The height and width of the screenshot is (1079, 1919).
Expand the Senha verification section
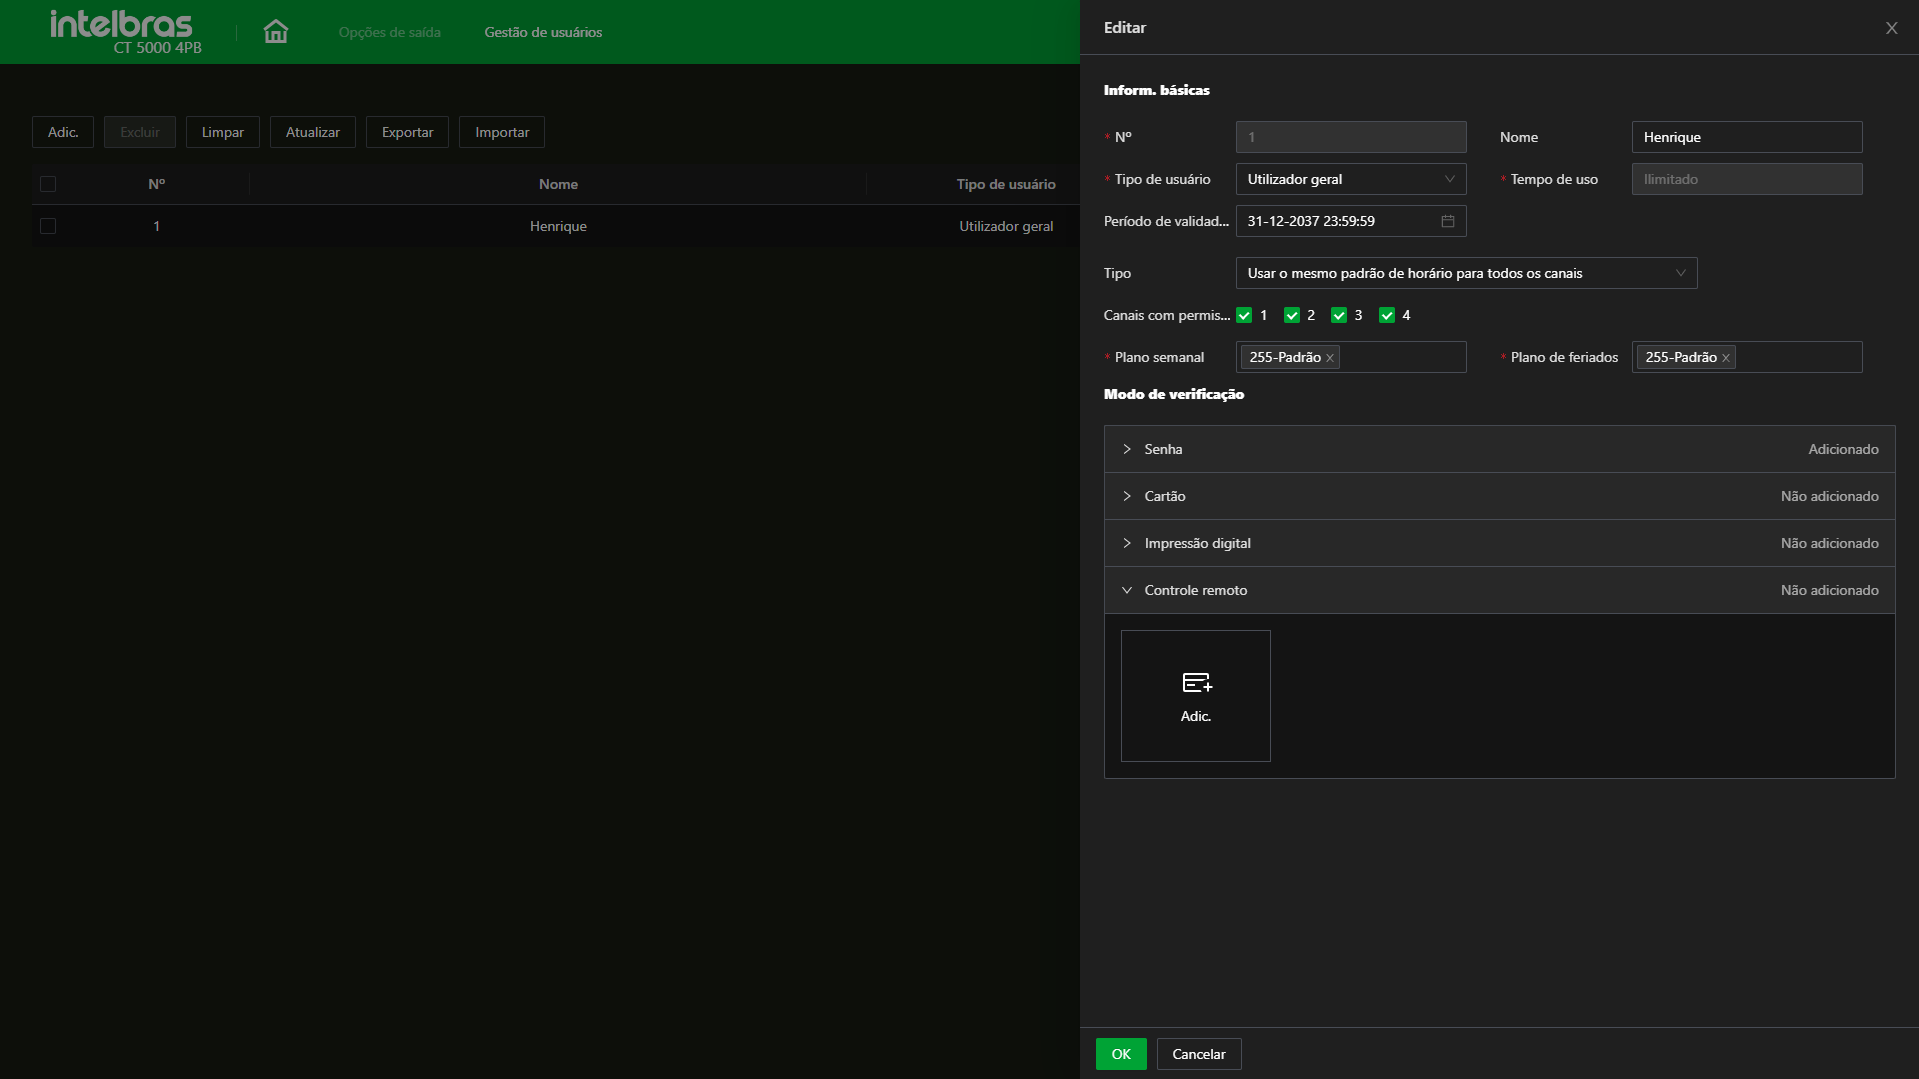1127,449
